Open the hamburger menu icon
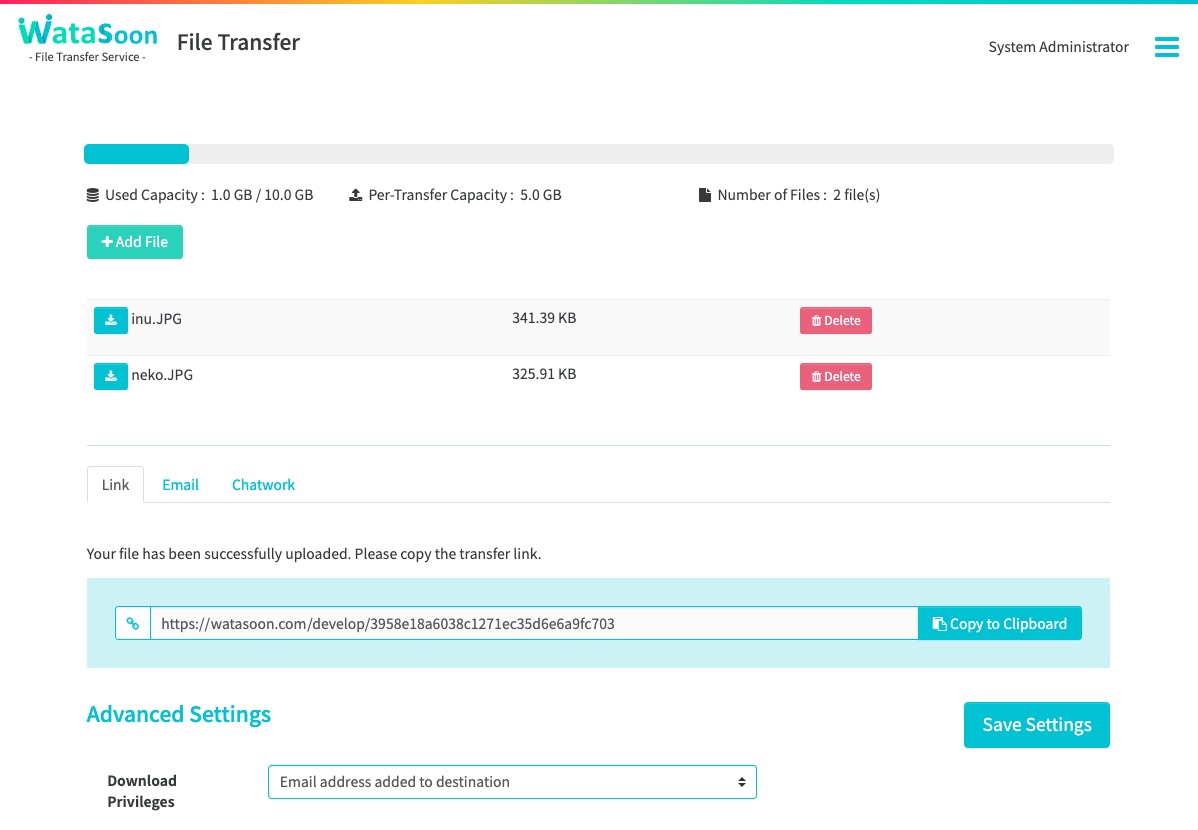The image size is (1198, 830). tap(1166, 47)
